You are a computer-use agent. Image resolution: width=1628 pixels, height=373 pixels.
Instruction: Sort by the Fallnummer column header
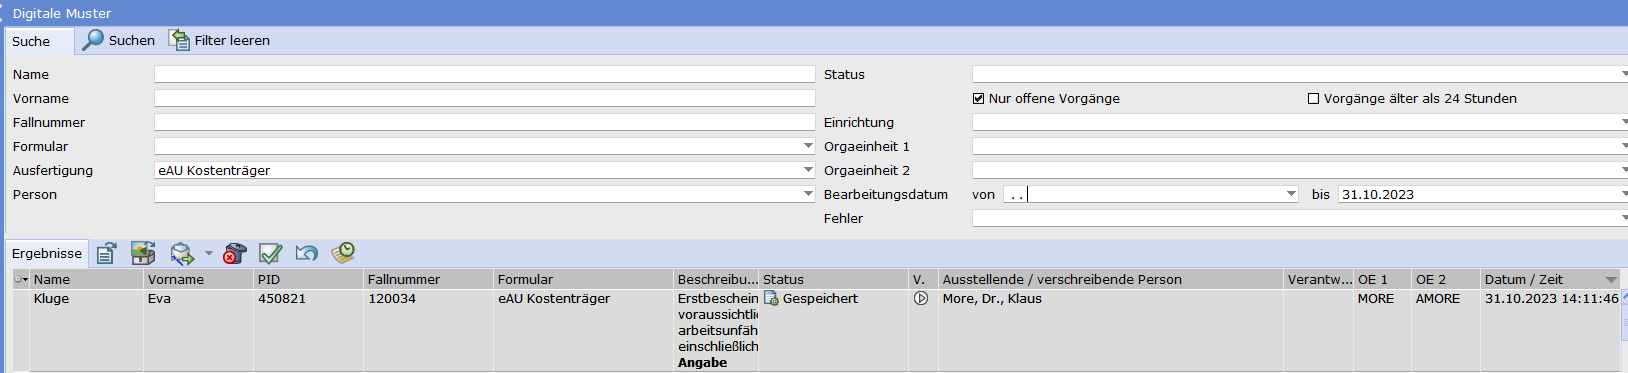pos(429,279)
